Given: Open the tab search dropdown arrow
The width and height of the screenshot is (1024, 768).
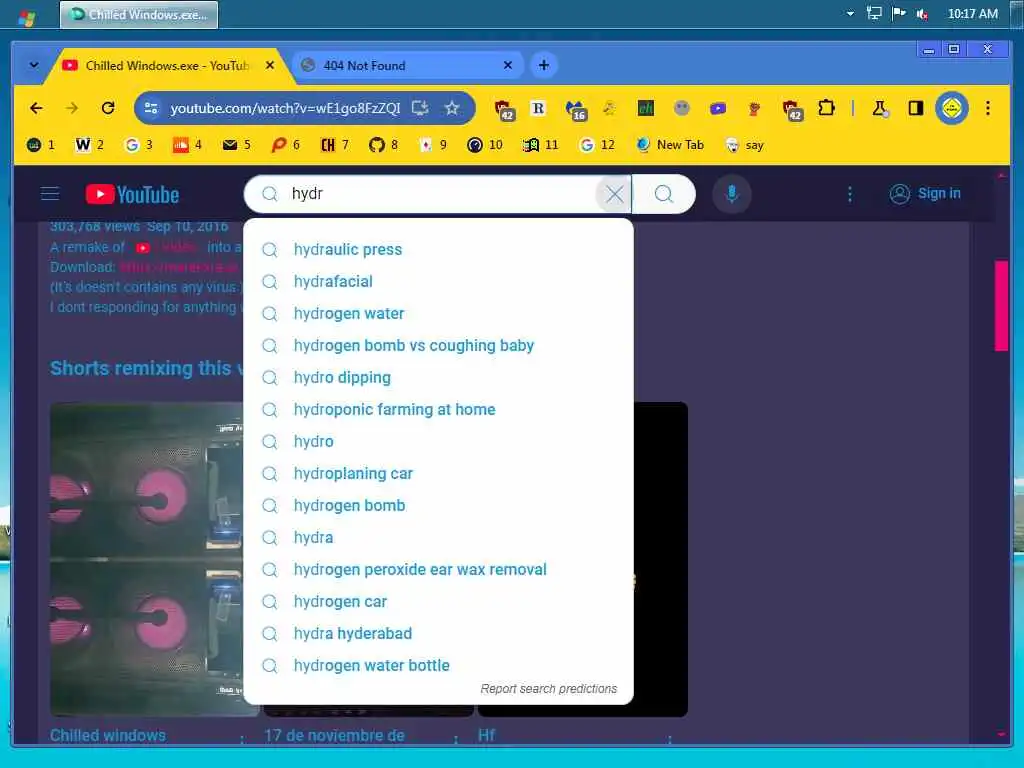Looking at the screenshot, I should pyautogui.click(x=34, y=65).
